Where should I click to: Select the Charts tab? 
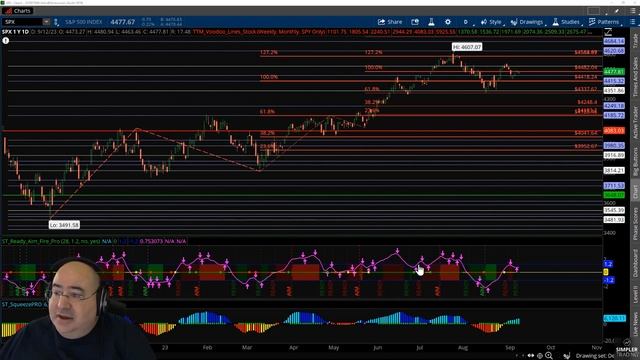click(x=18, y=11)
